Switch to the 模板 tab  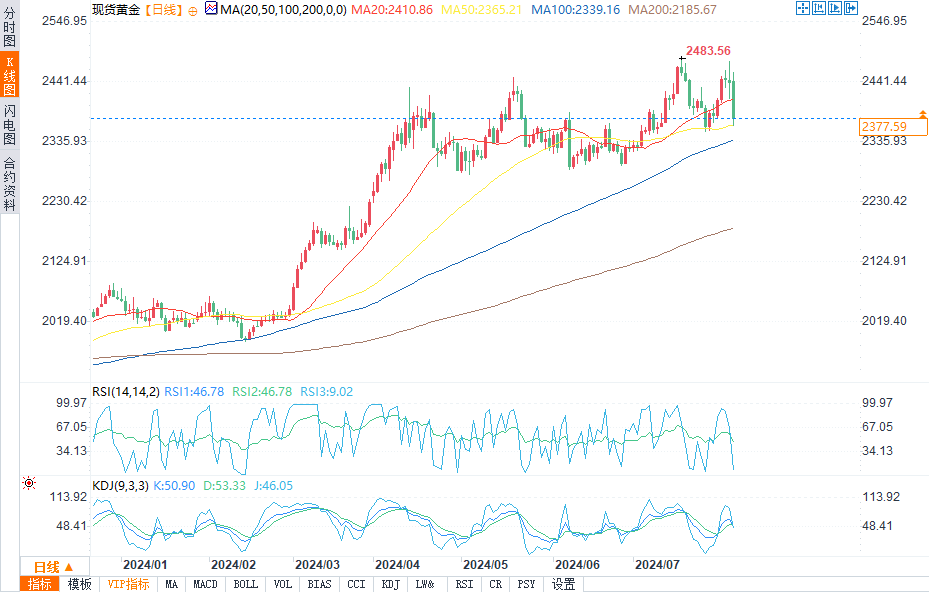79,584
